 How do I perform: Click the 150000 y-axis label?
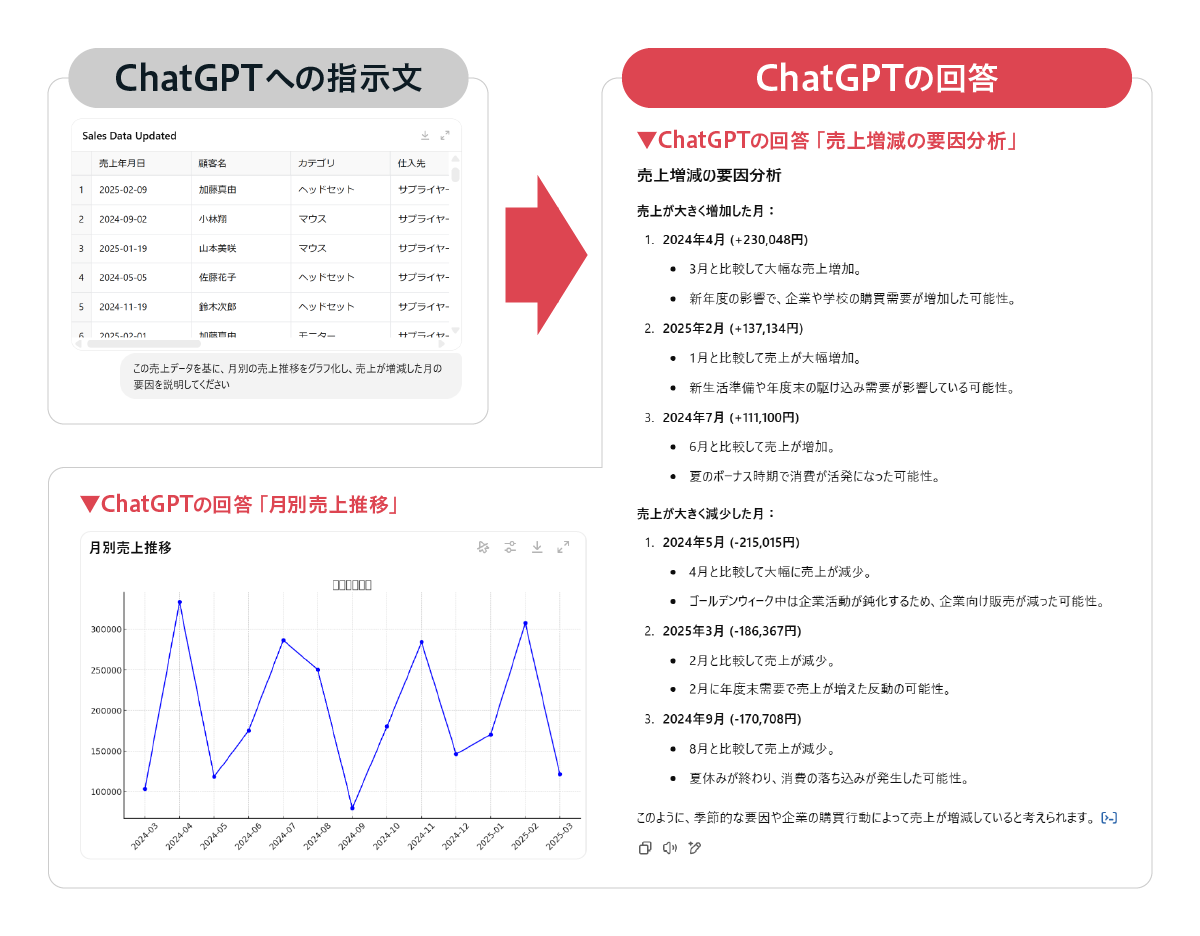point(105,751)
